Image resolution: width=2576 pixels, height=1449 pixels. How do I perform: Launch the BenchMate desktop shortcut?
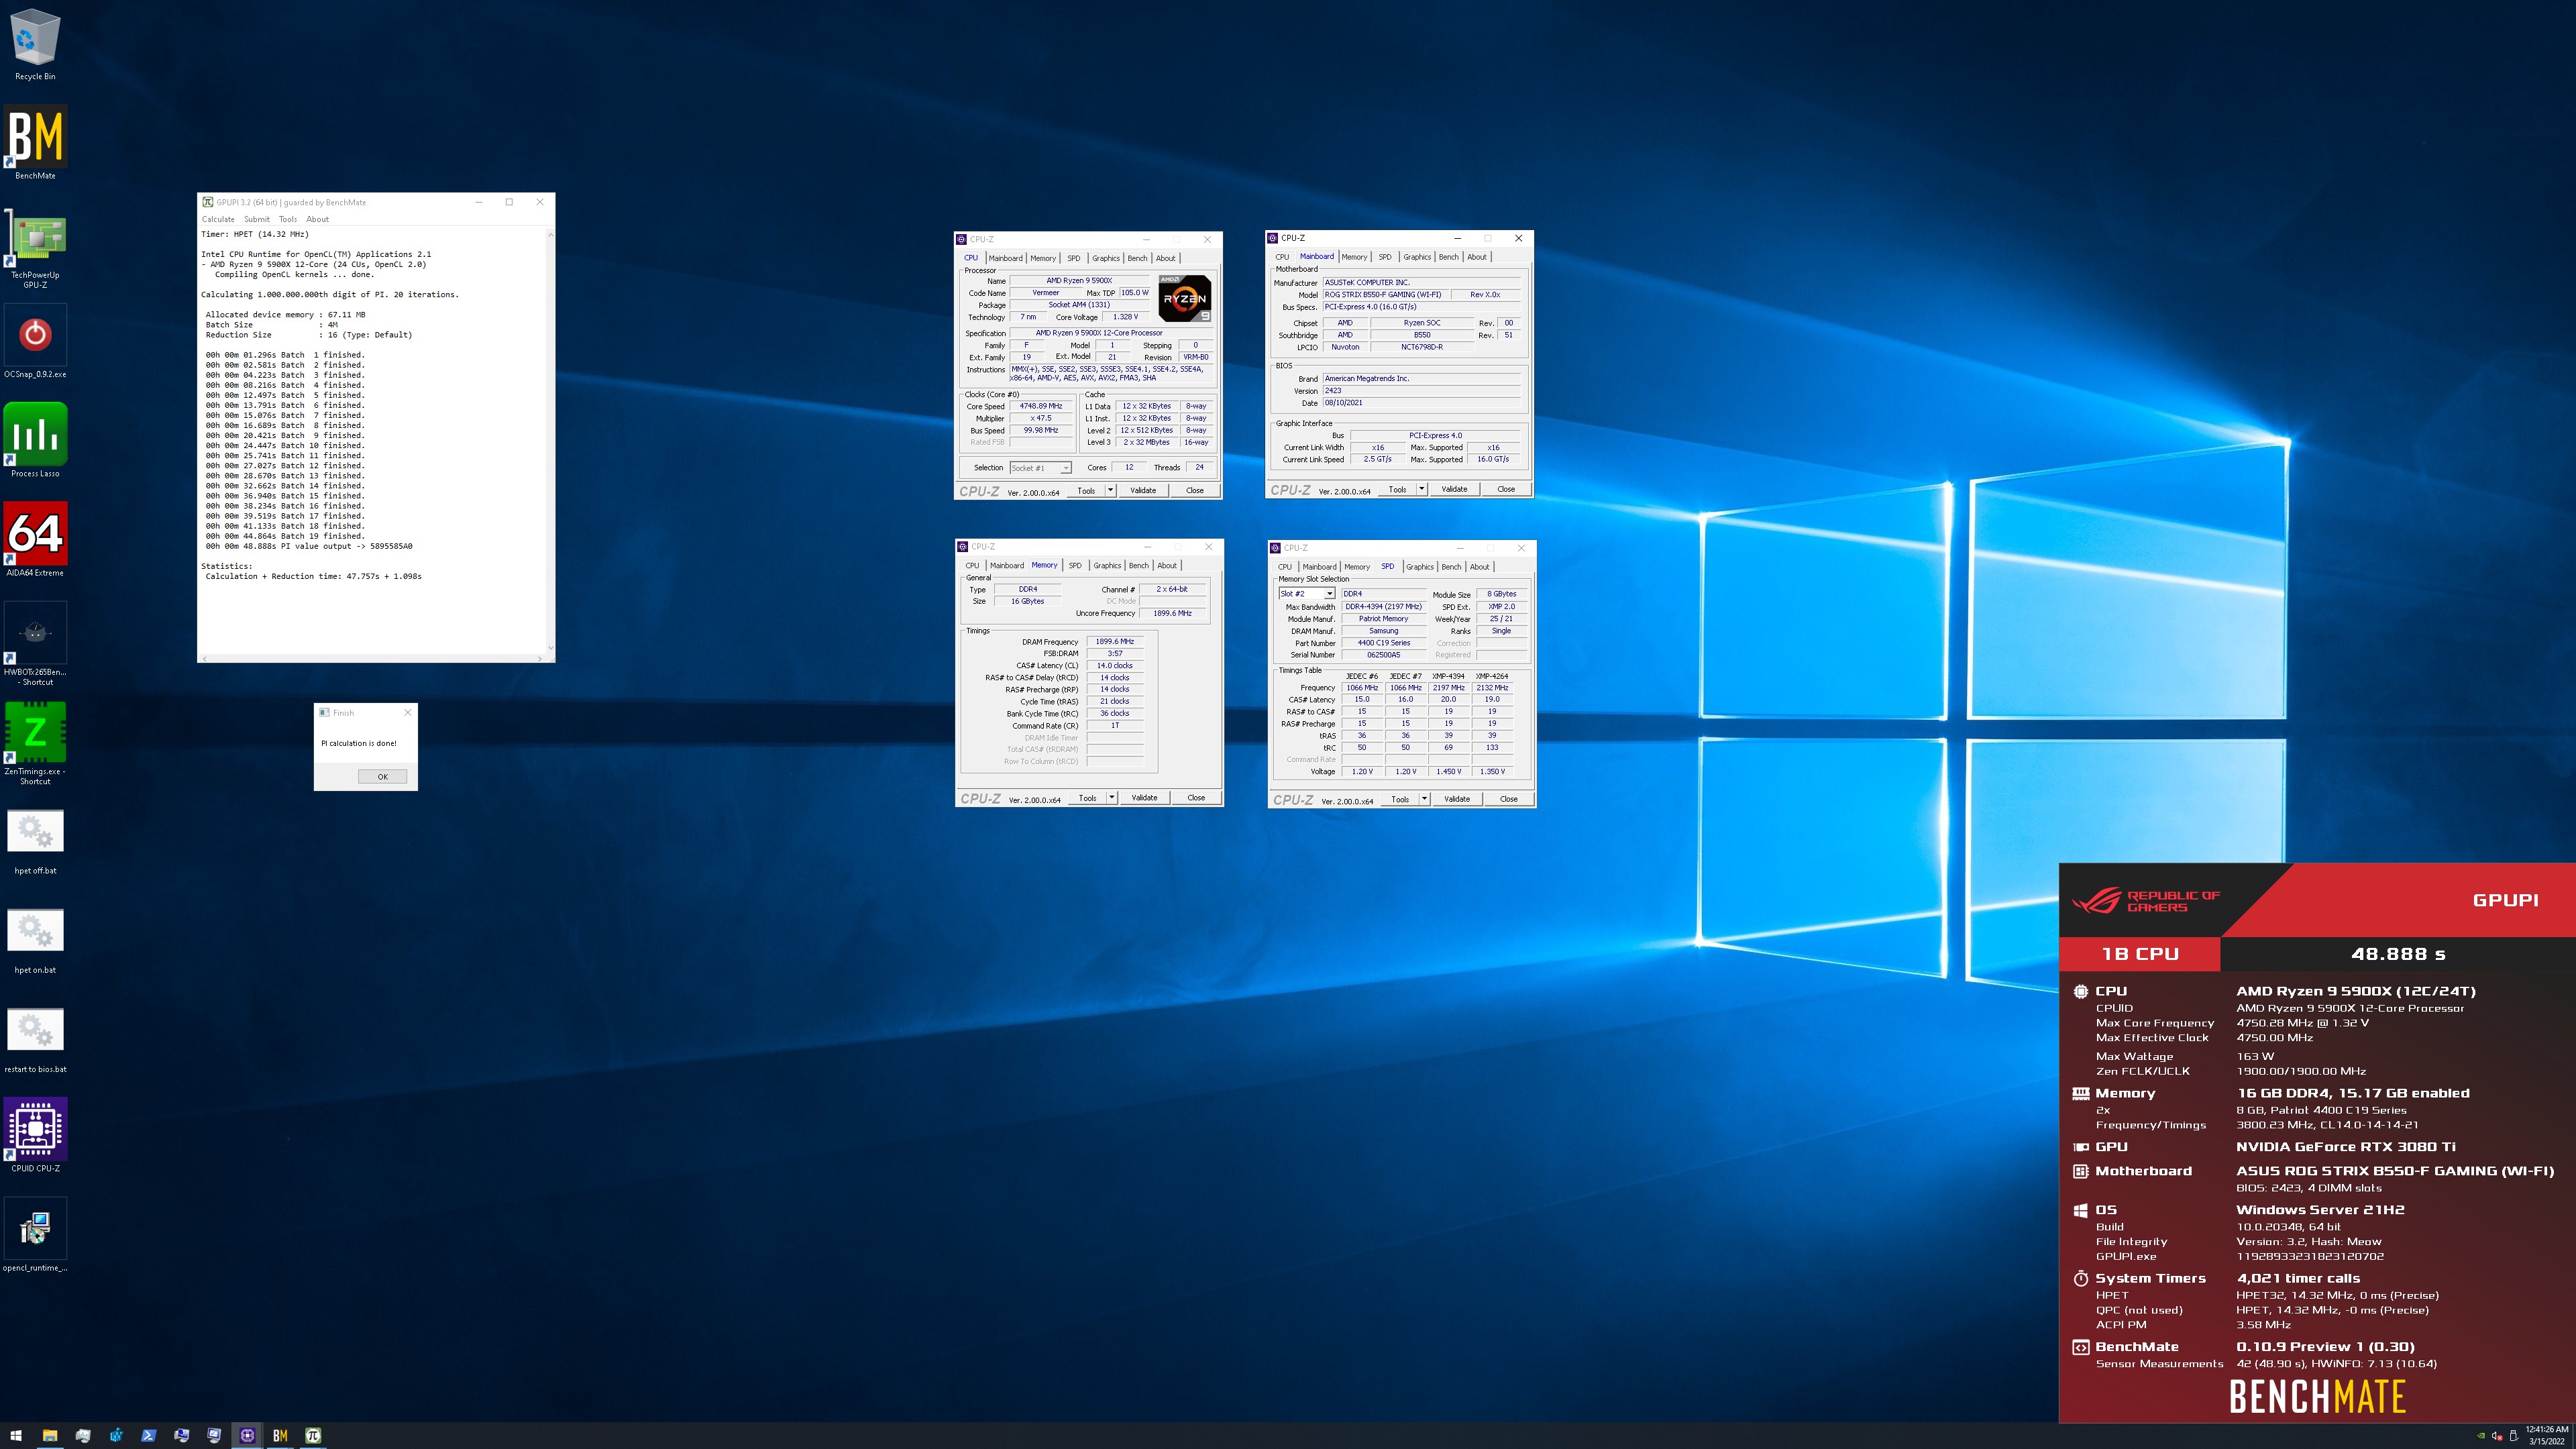click(x=35, y=142)
